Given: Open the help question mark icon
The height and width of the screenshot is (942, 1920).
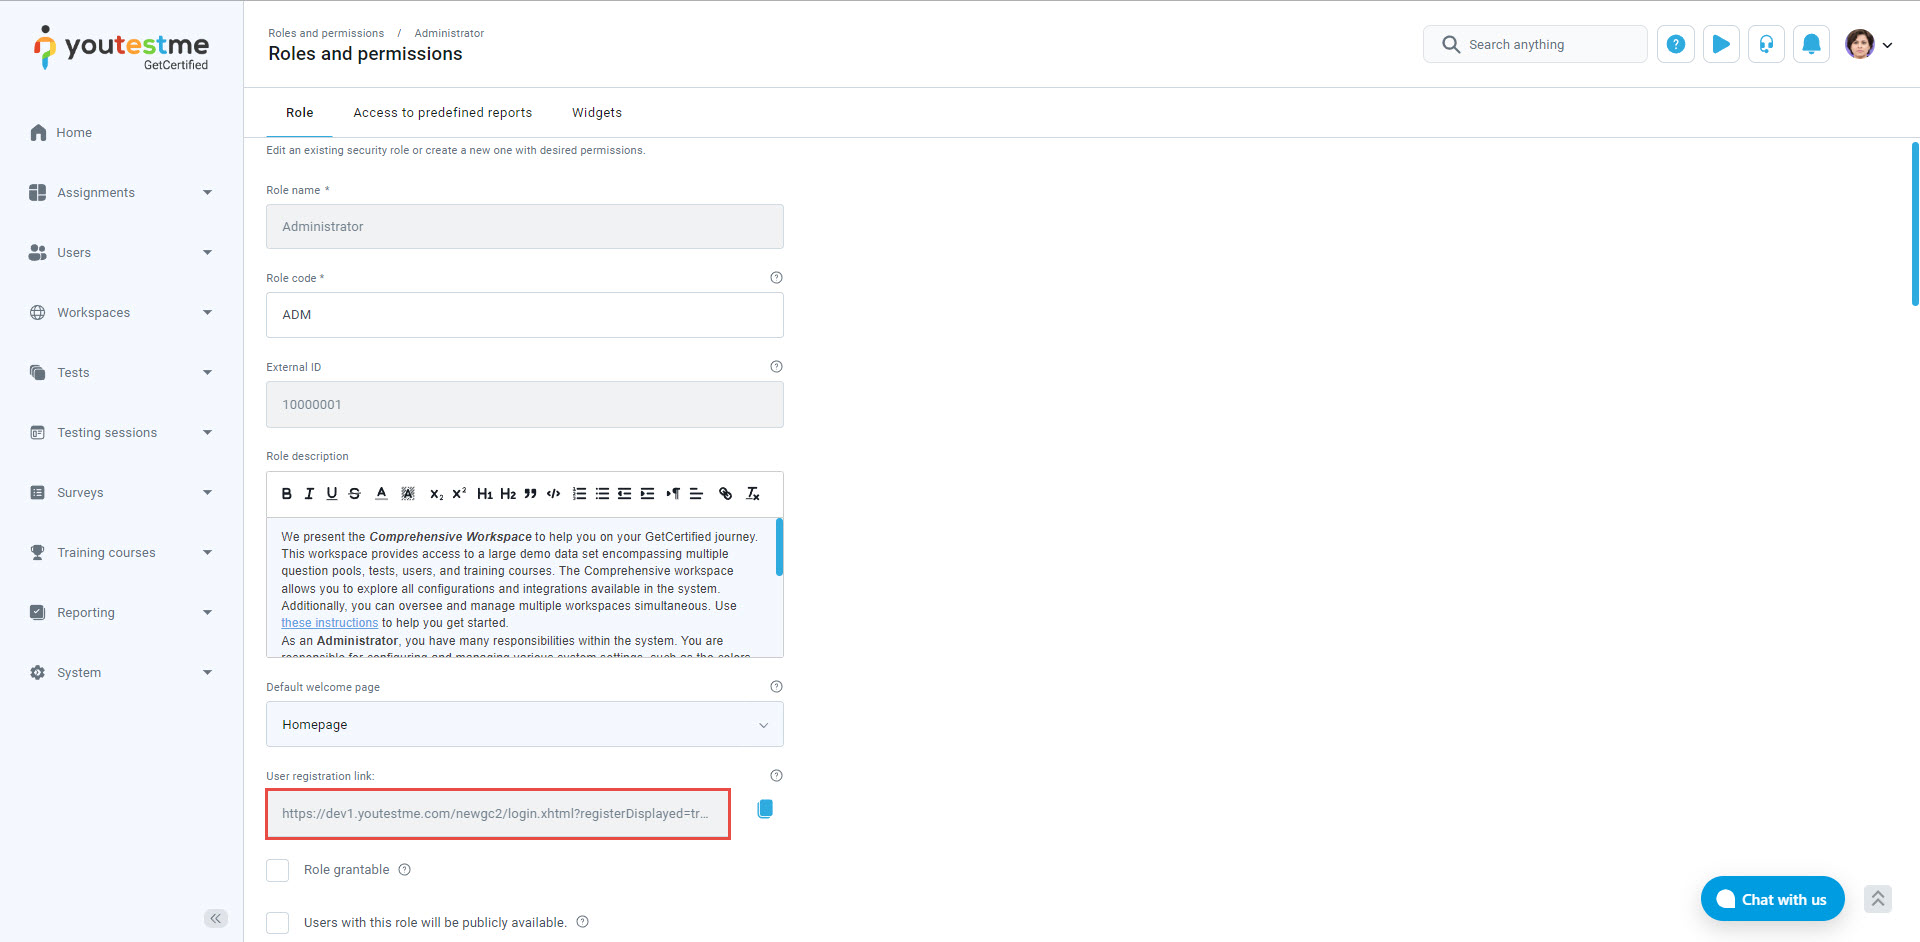Looking at the screenshot, I should pyautogui.click(x=1676, y=44).
